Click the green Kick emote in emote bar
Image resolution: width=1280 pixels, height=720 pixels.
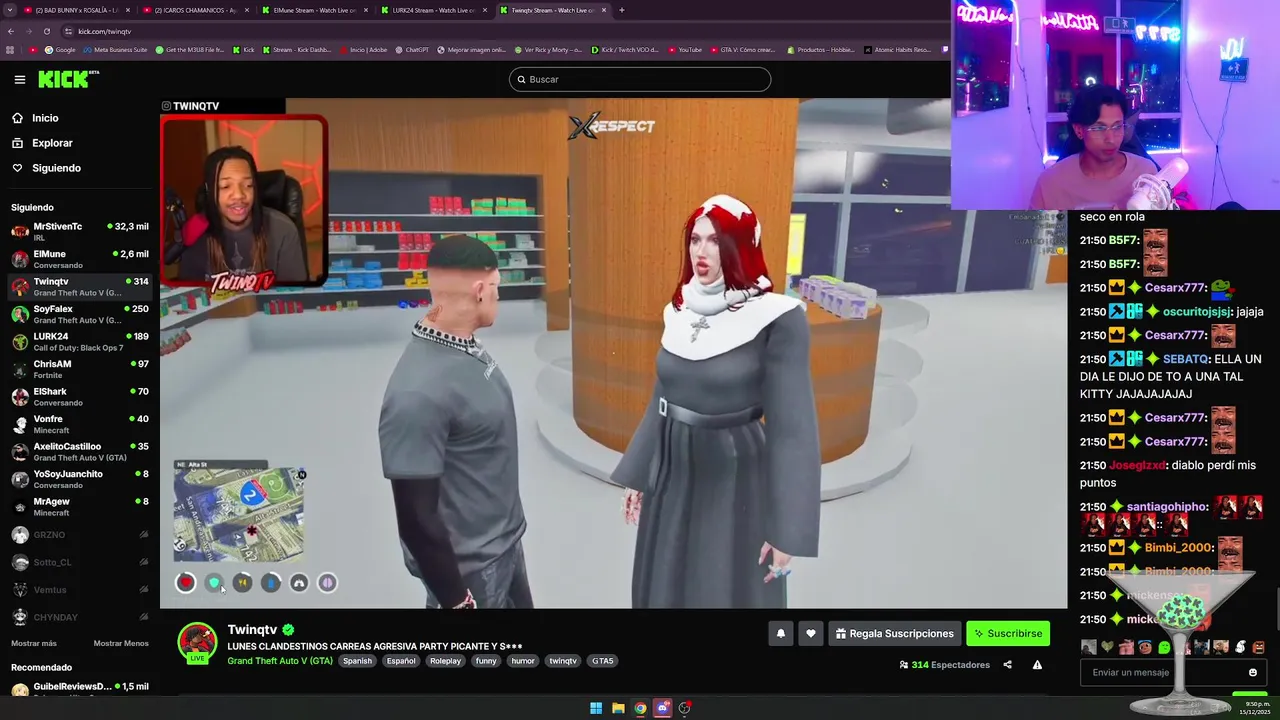point(1164,647)
